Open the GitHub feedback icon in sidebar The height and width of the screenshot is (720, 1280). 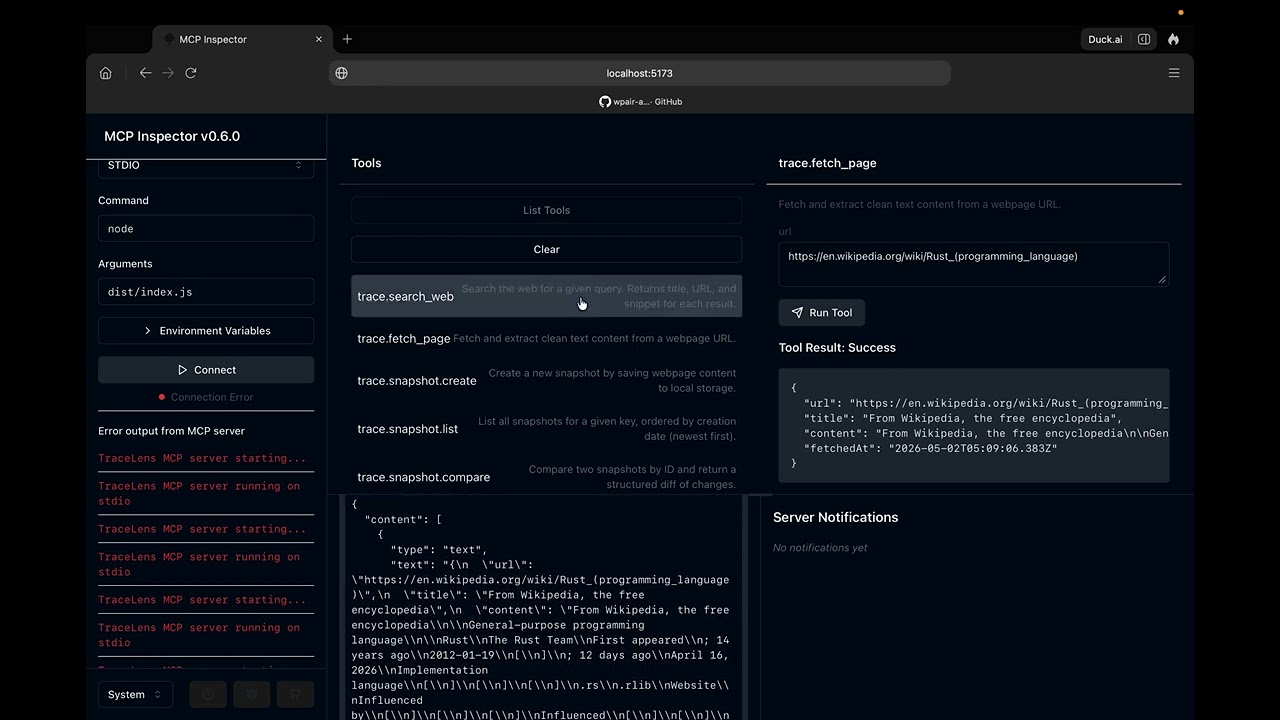[x=295, y=695]
